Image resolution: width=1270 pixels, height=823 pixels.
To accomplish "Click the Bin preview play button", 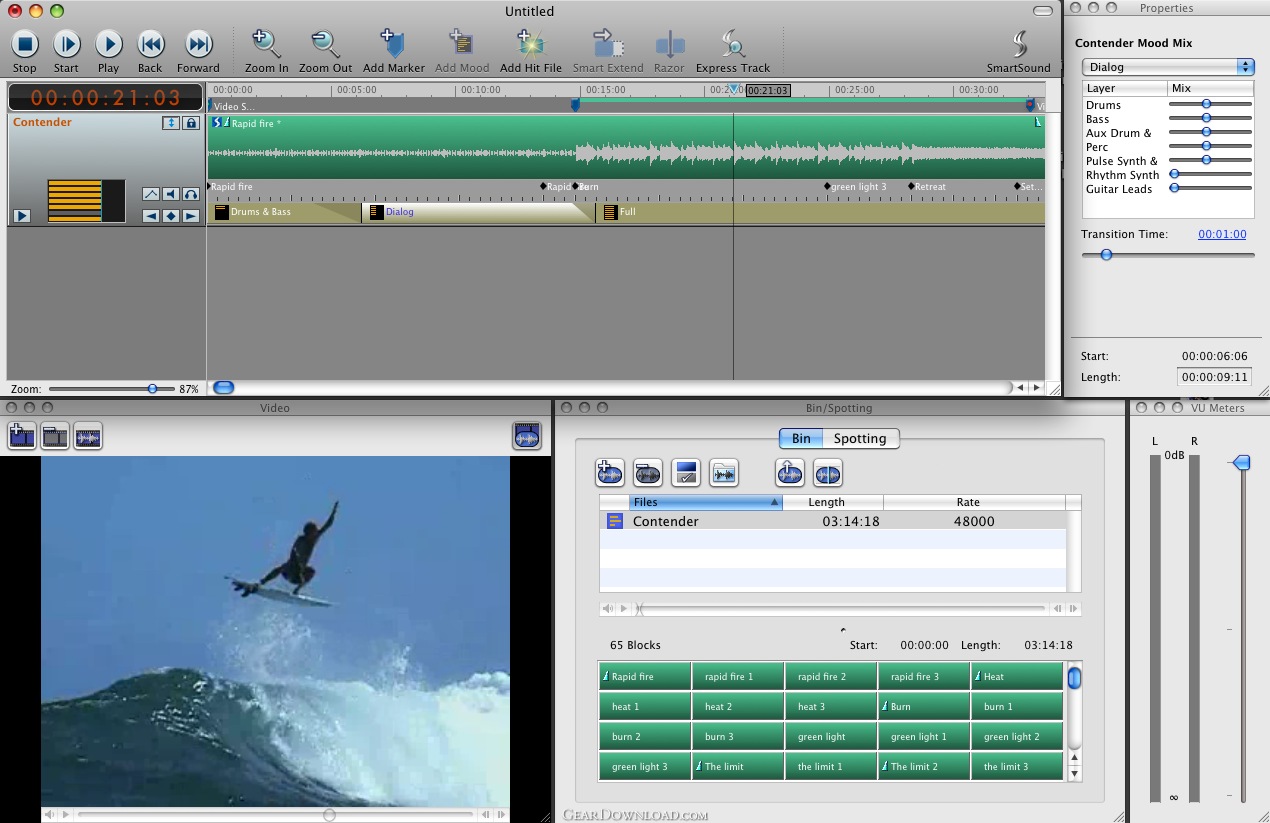I will [624, 608].
